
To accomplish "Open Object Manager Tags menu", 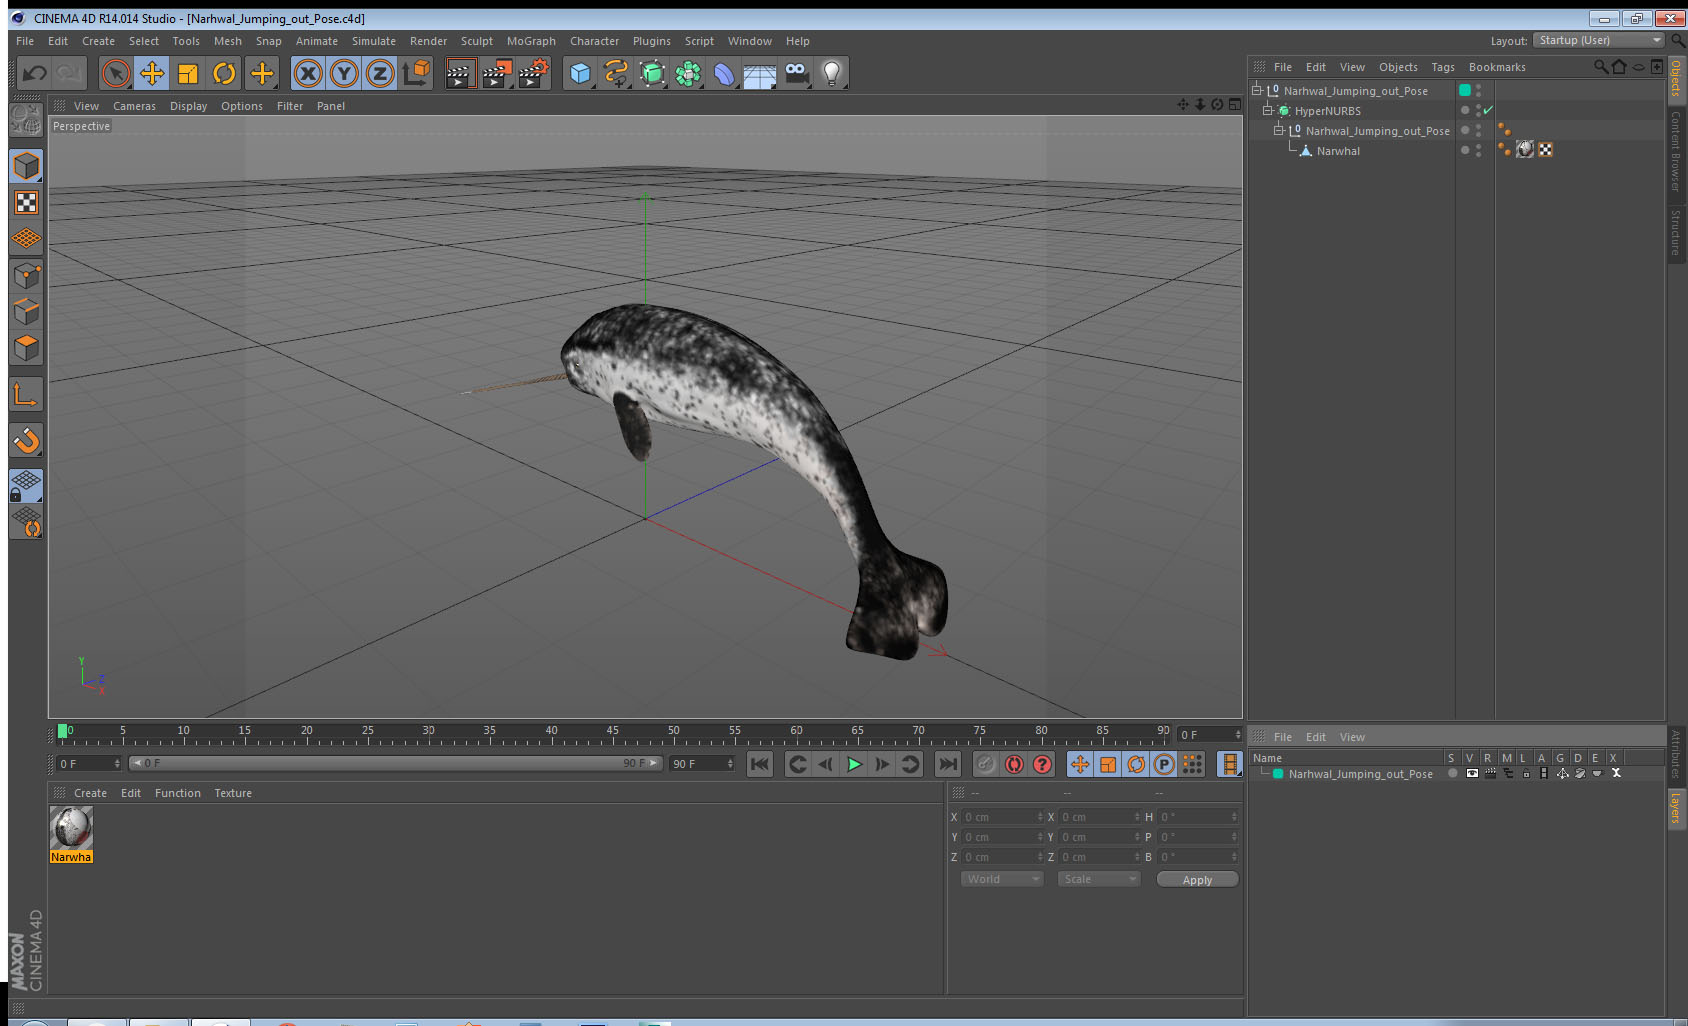I will (1443, 67).
